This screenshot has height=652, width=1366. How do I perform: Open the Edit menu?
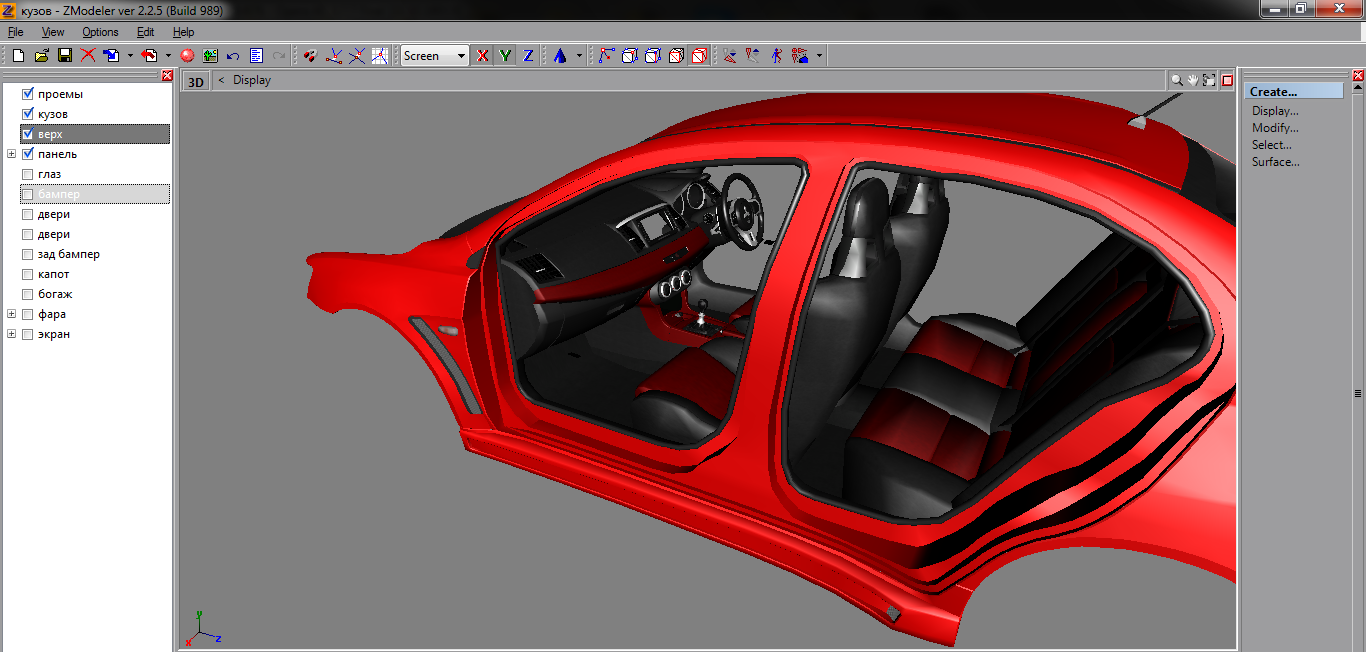[145, 32]
